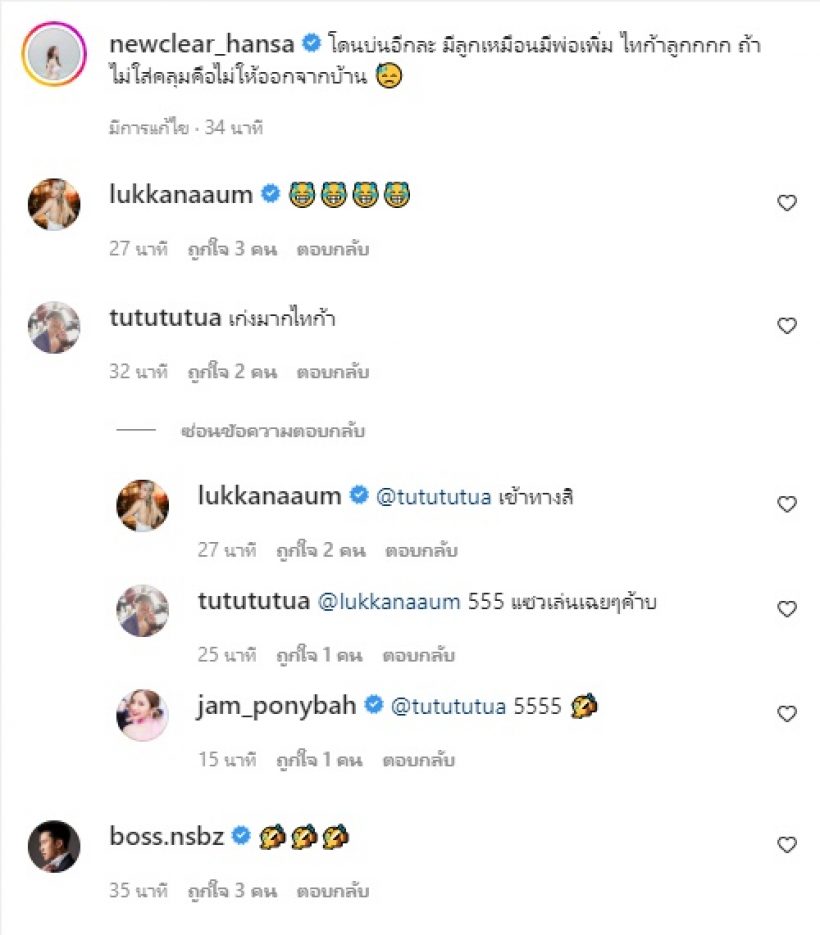Click boss.nsbz's profile avatar
Image resolution: width=820 pixels, height=935 pixels.
[x=54, y=846]
